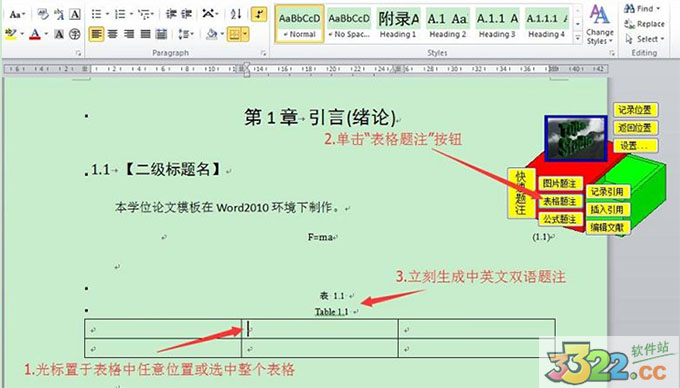Click the font color red A icon
The image size is (680, 388).
[36, 34]
